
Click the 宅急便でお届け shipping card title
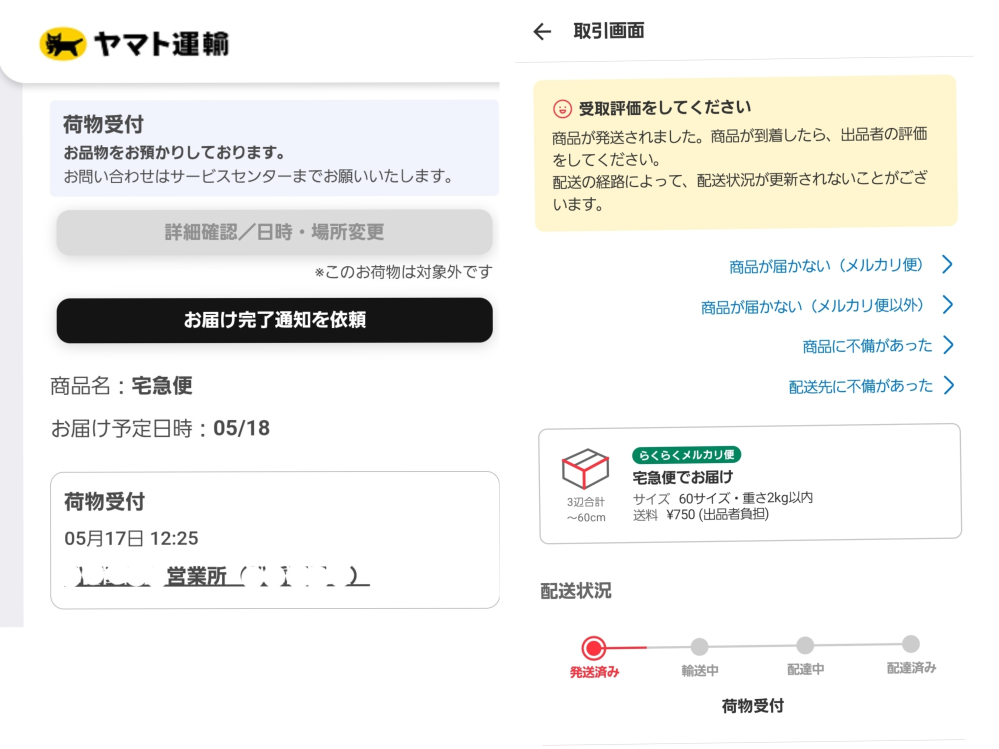[682, 477]
